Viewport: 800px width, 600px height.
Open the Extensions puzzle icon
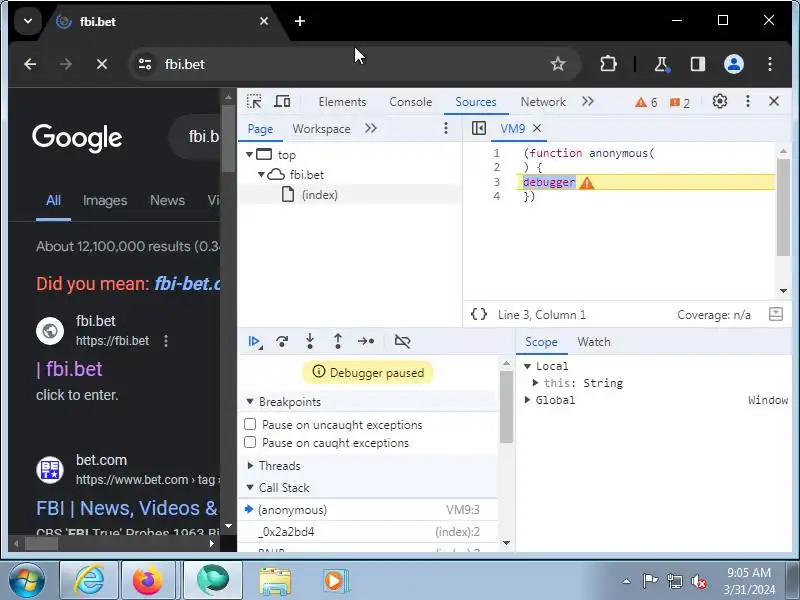coord(608,64)
